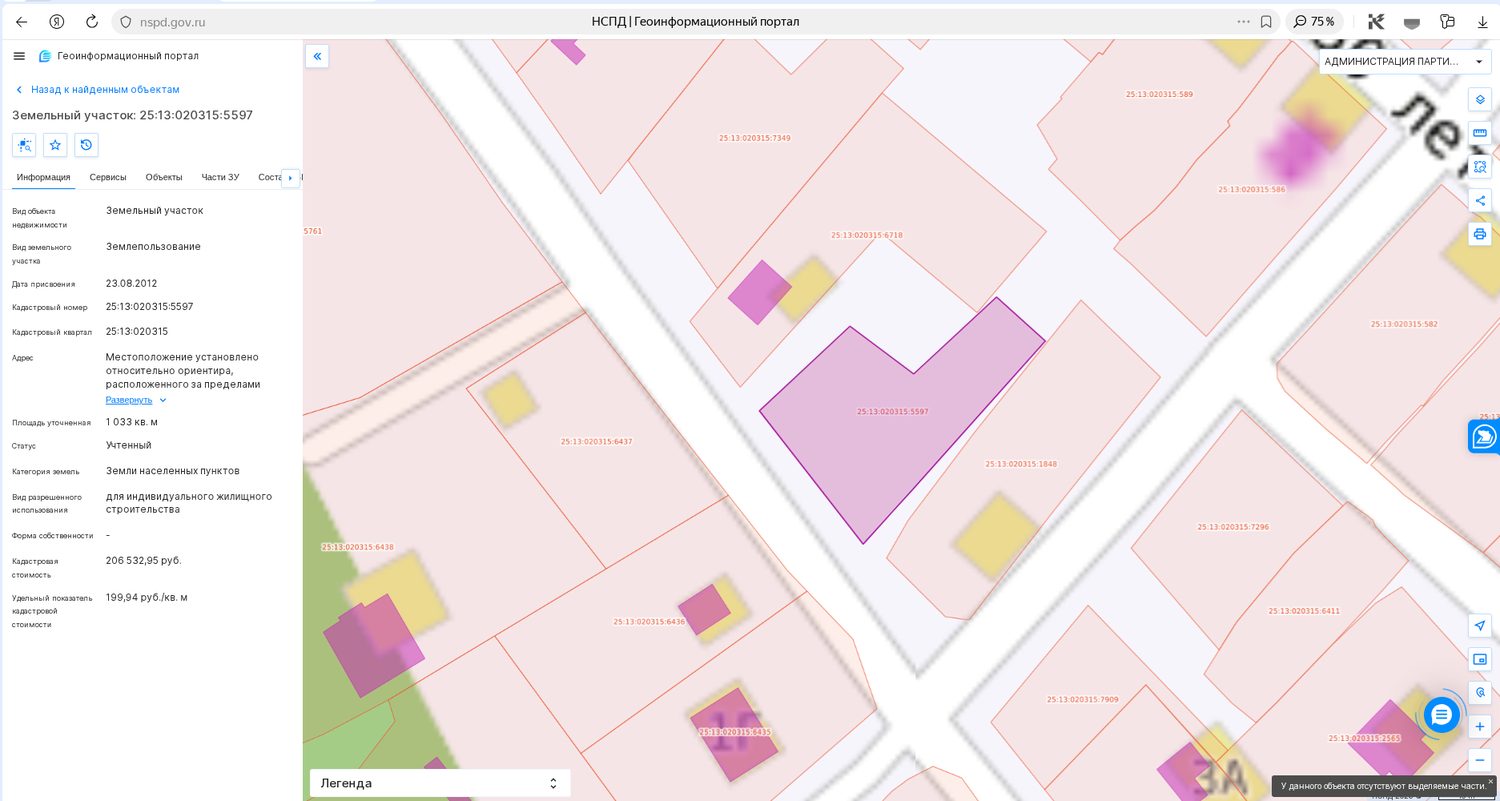The height and width of the screenshot is (801, 1500).
Task: Collapse the side panel with double-chevron button
Action: 317,56
